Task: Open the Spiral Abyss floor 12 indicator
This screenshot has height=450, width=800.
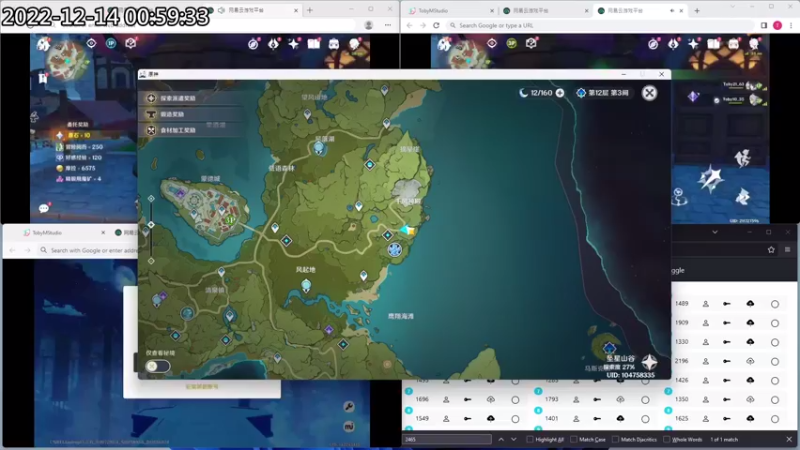Action: click(x=603, y=93)
